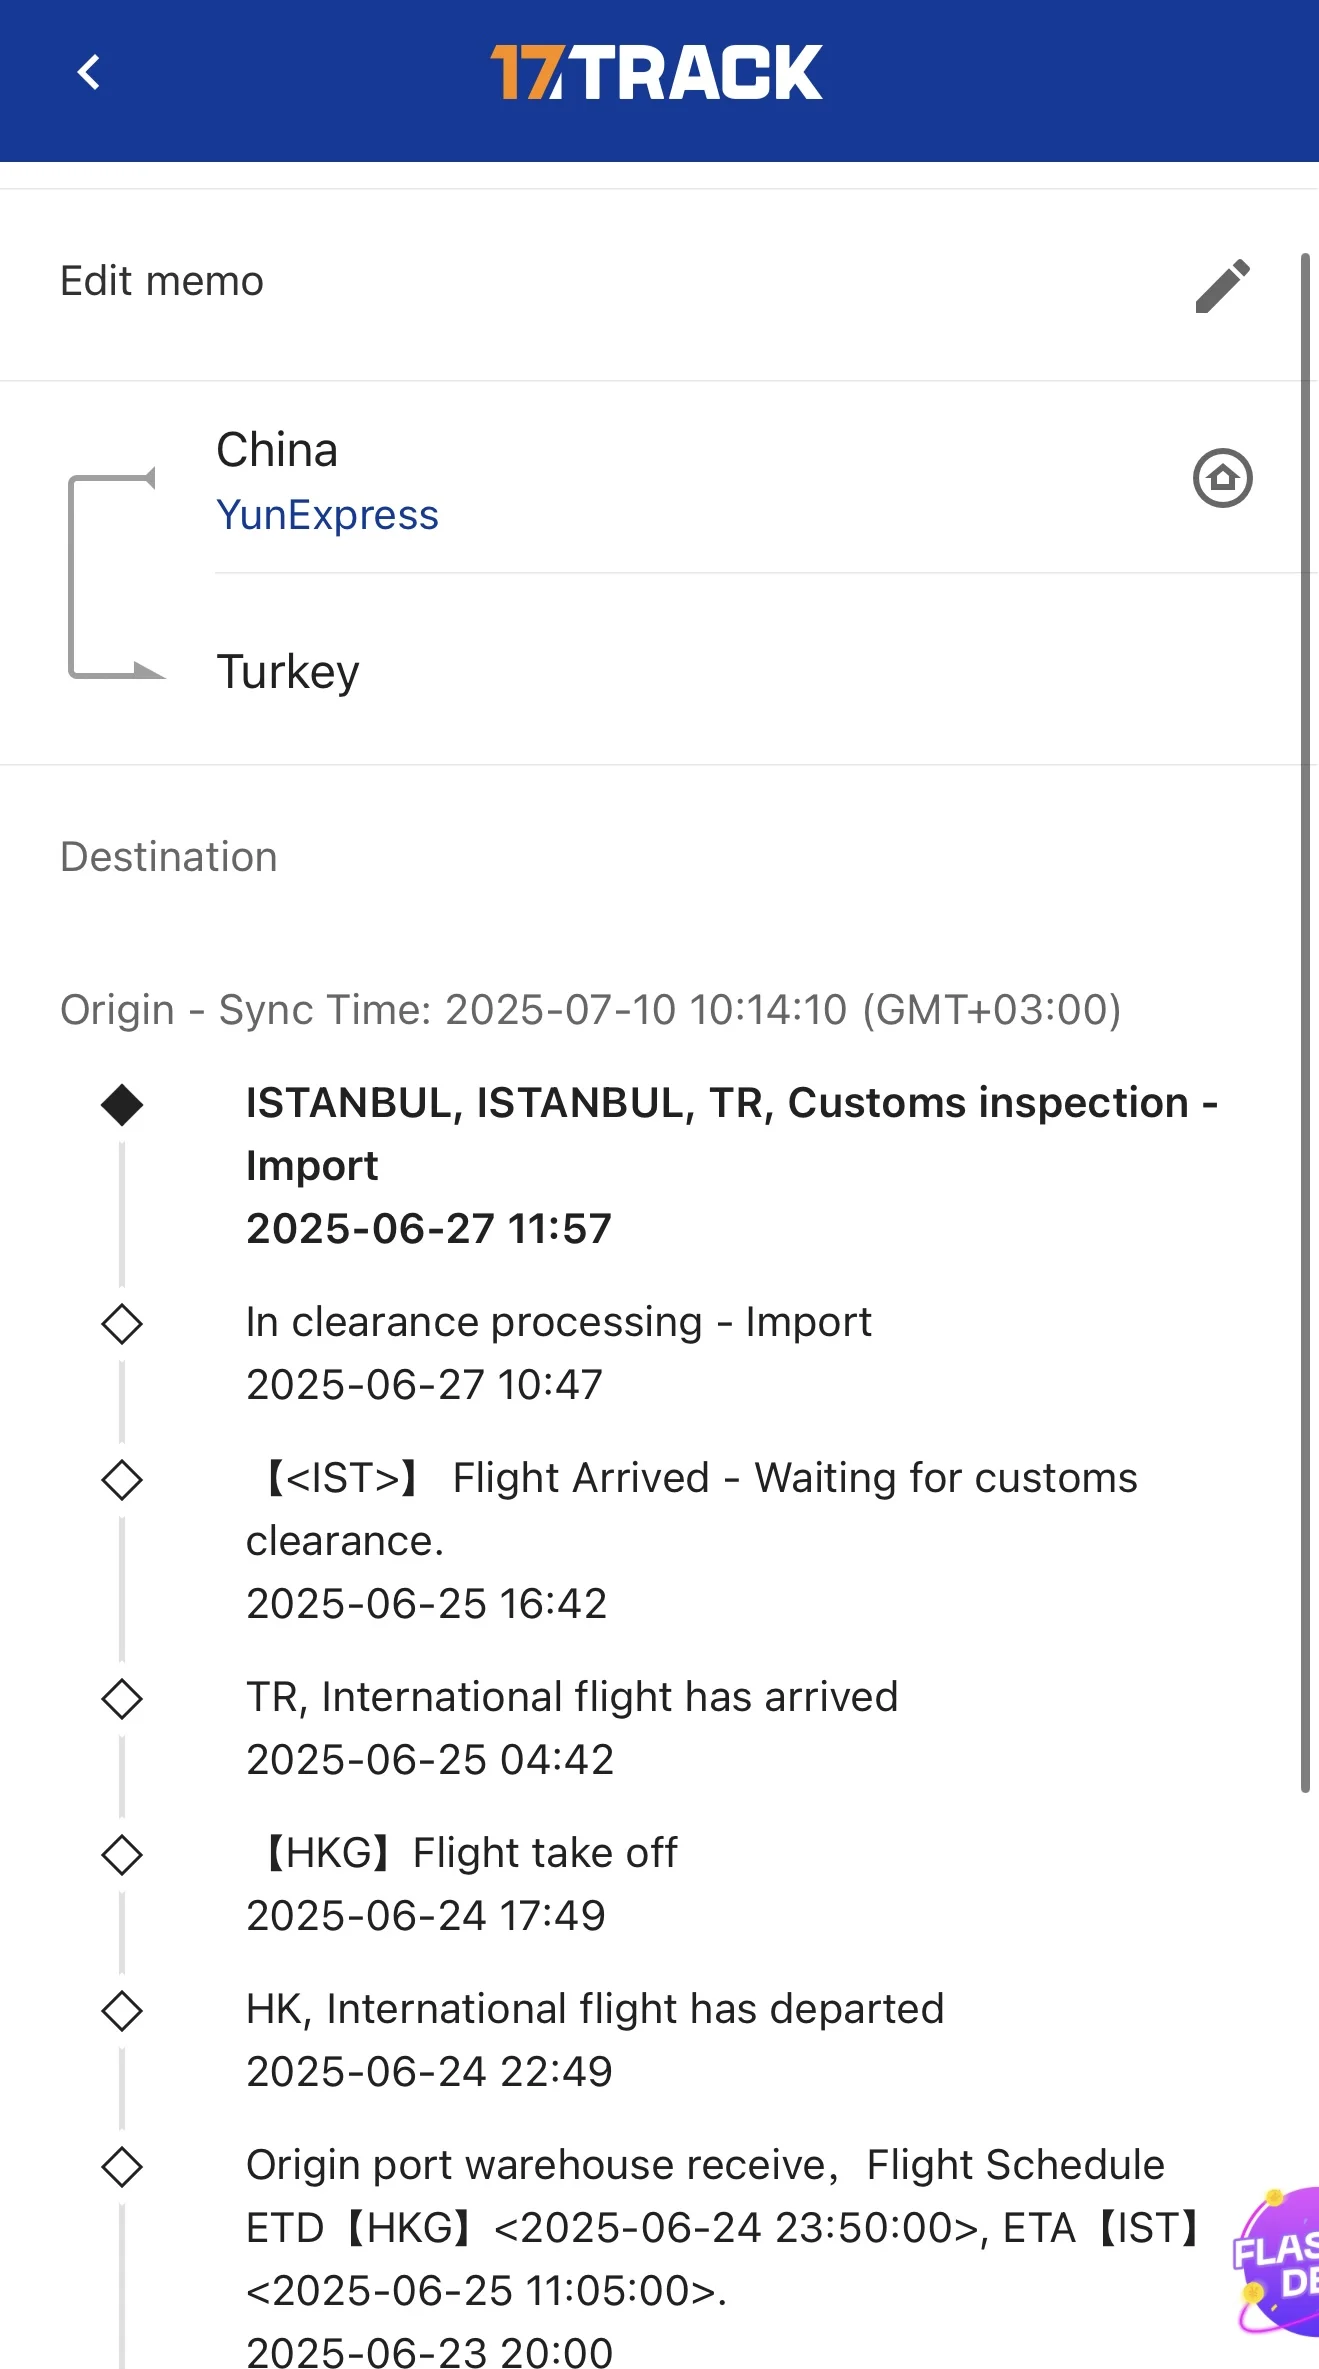The image size is (1319, 2369).
Task: Click the China to Turkey route icon
Action: pyautogui.click(x=114, y=575)
